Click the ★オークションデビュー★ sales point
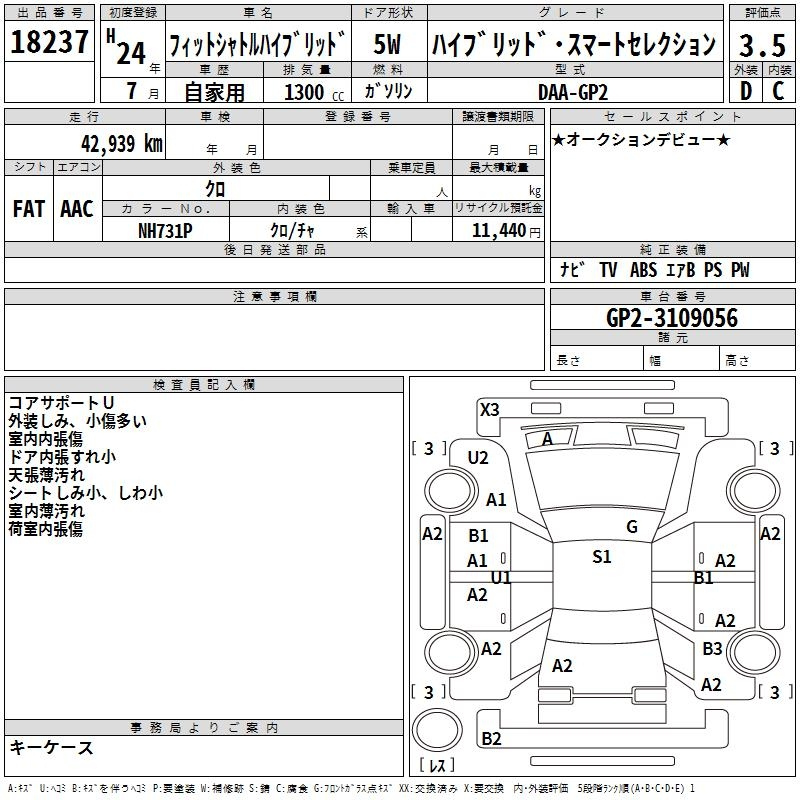Screen dimensions: 800x800 coord(641,140)
